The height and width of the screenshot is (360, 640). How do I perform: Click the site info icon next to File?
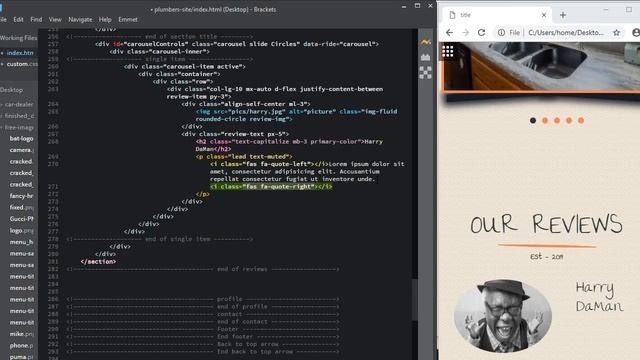501,33
